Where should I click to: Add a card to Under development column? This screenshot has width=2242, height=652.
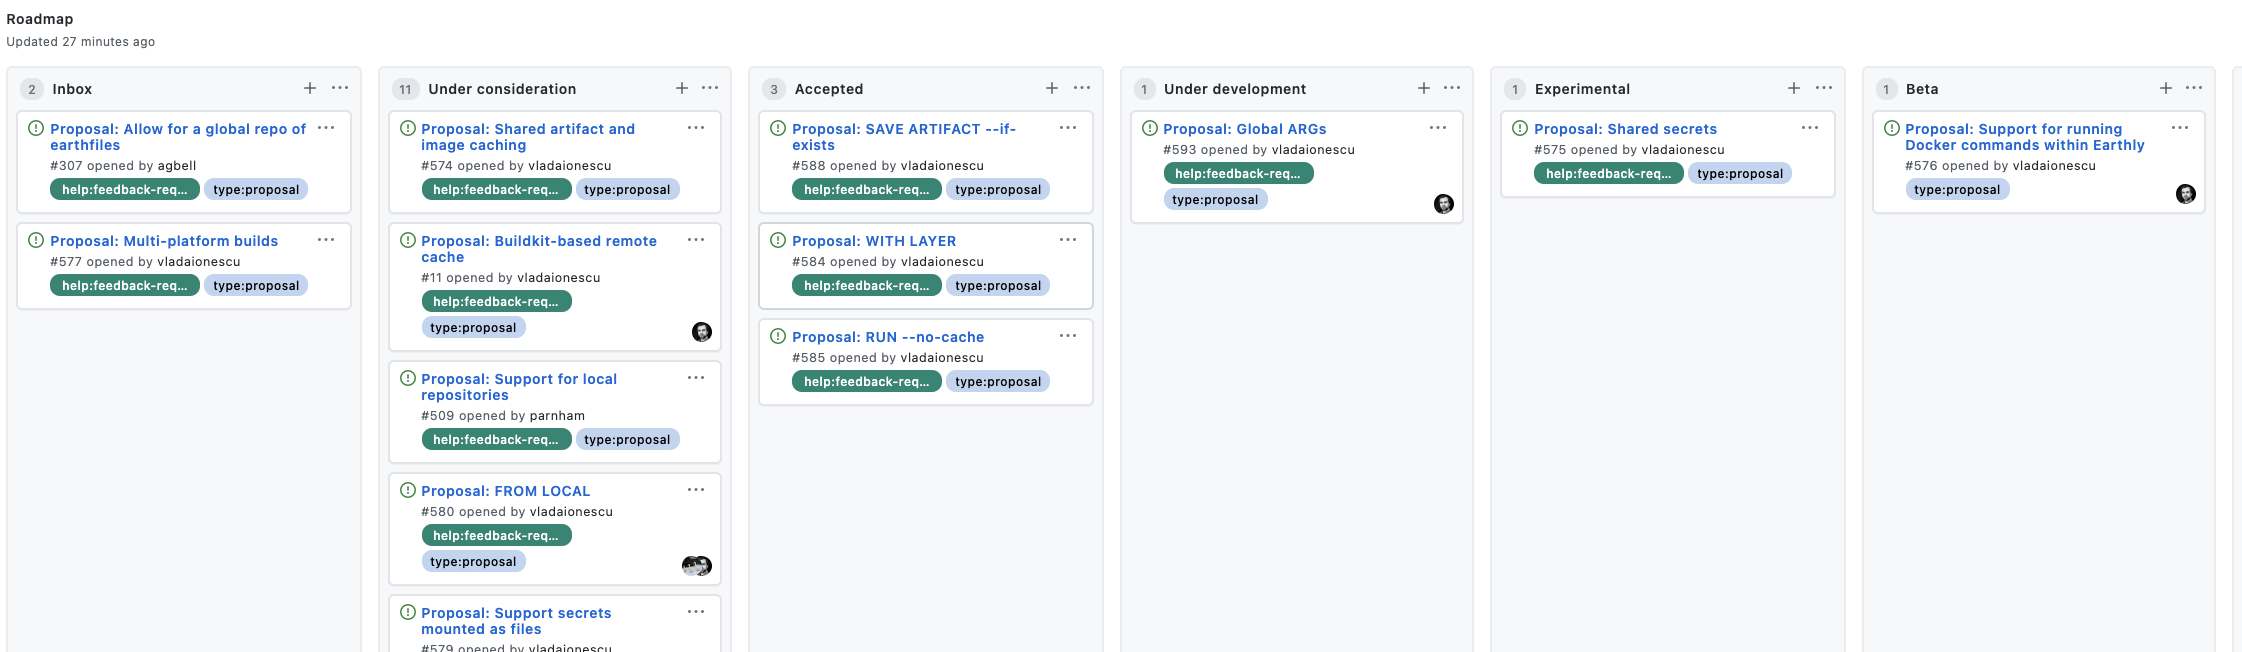[x=1424, y=88]
